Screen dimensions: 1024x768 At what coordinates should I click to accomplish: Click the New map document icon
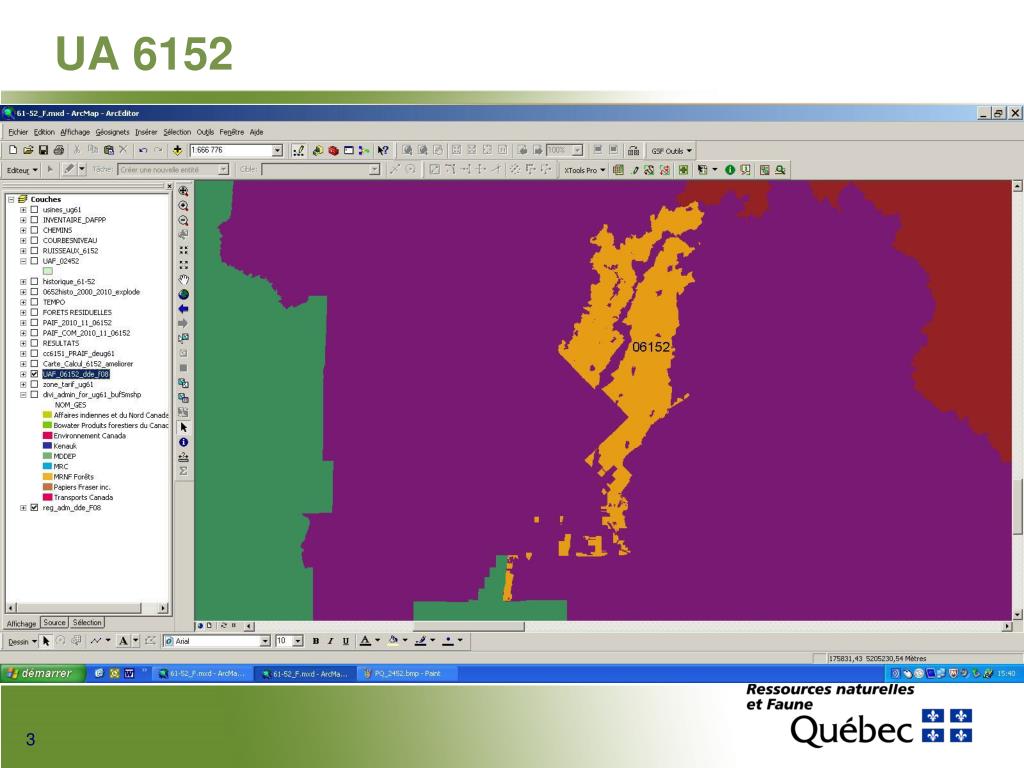12,150
